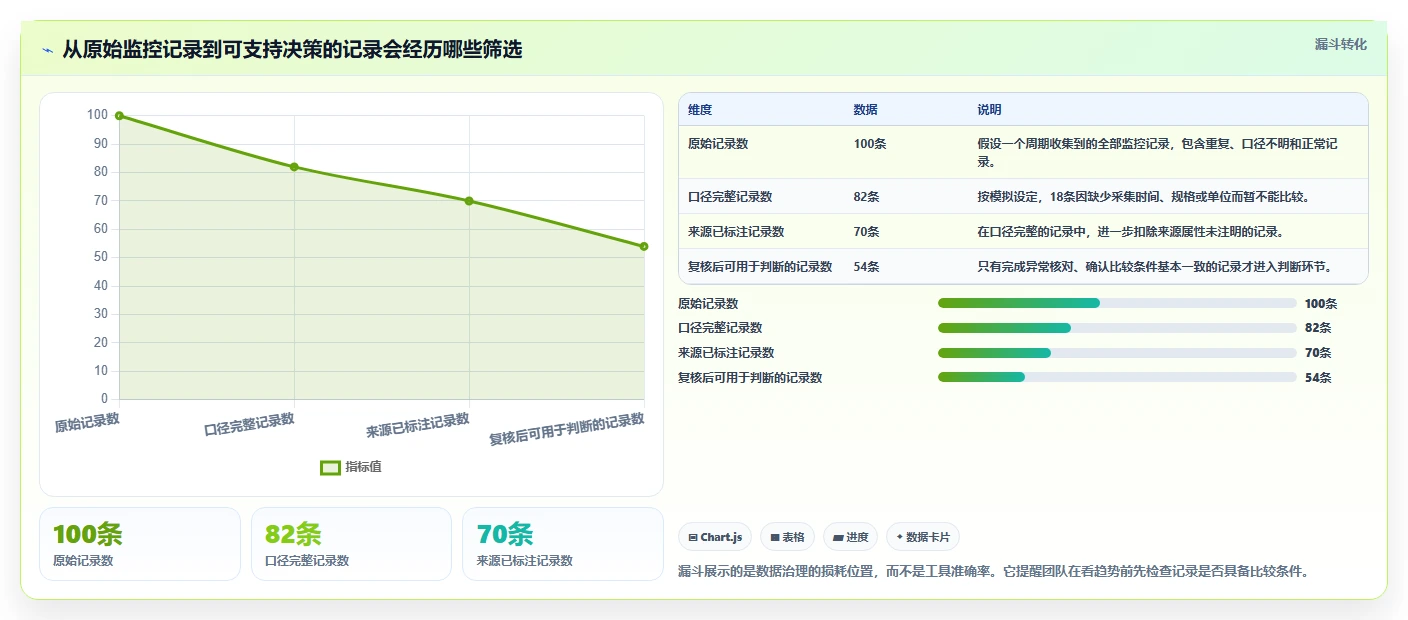Click the chart data point at 100

[x=119, y=116]
